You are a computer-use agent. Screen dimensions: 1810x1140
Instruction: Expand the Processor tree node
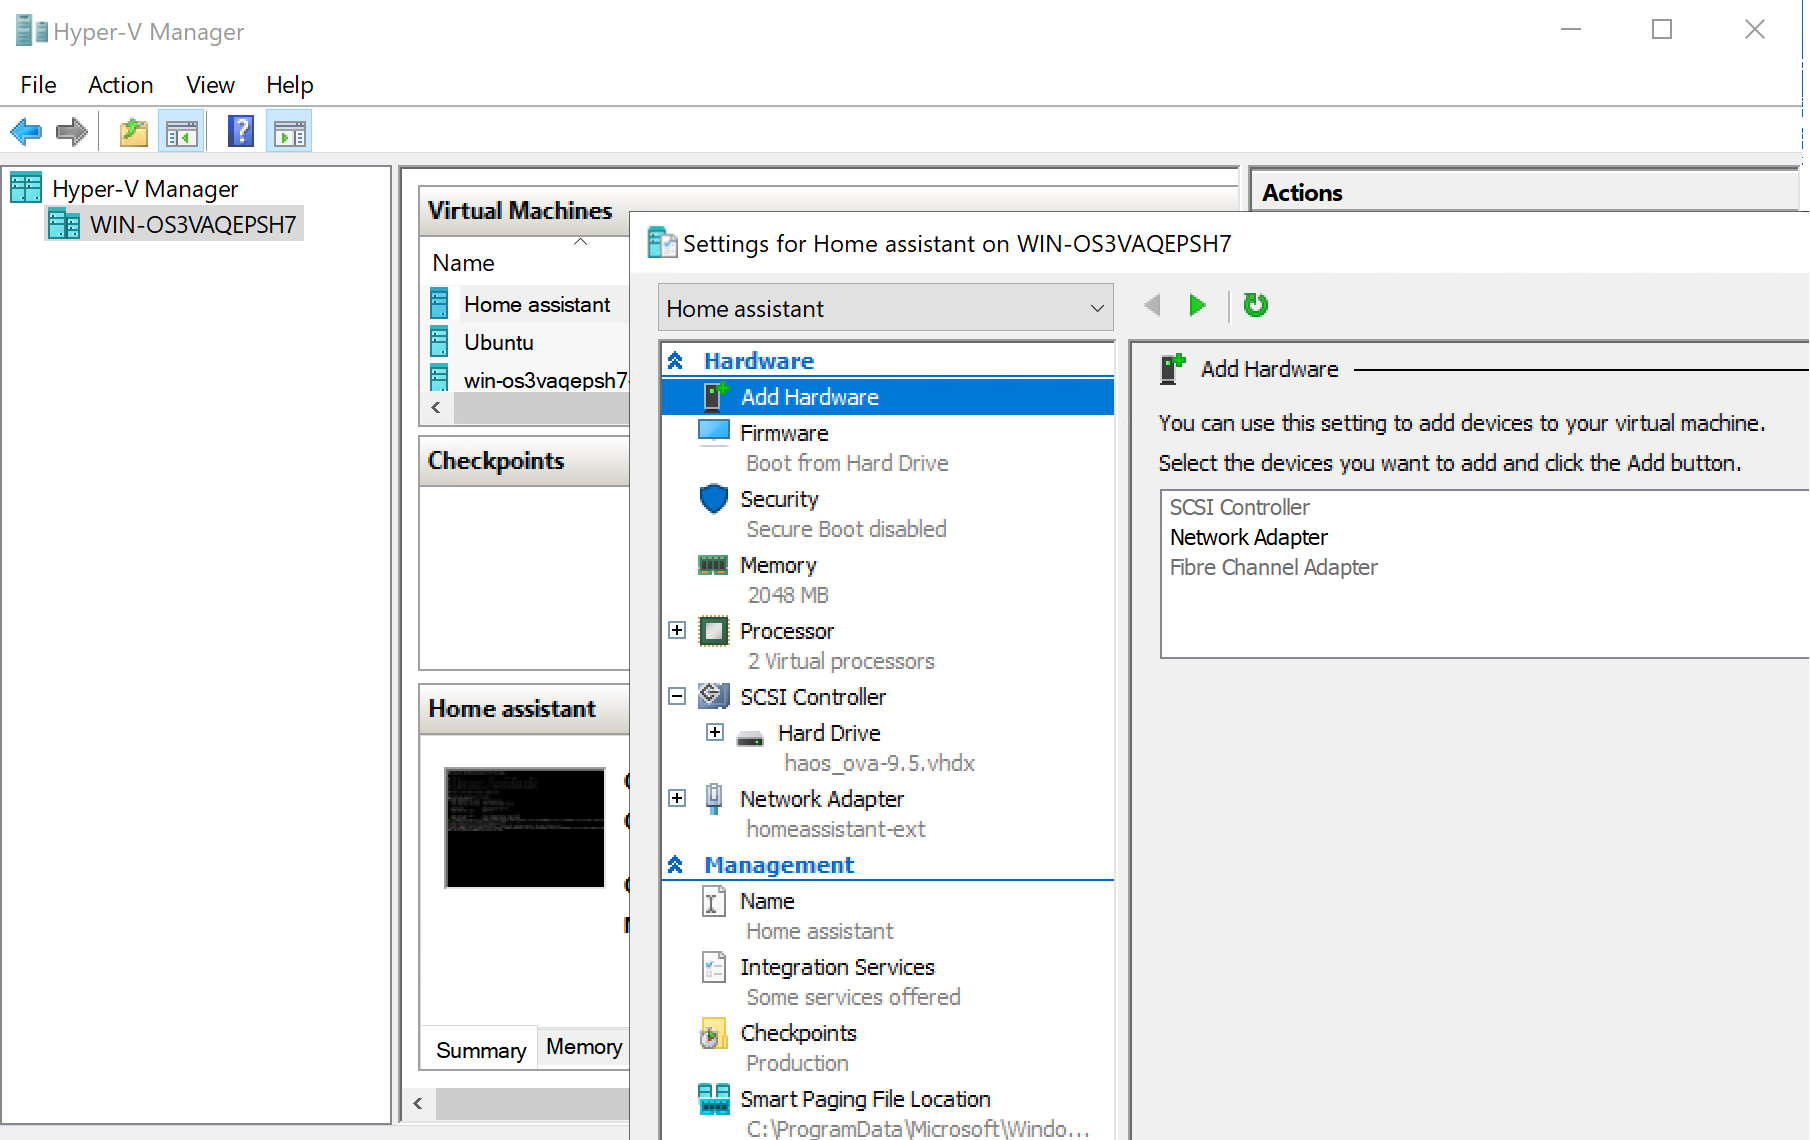click(x=677, y=630)
